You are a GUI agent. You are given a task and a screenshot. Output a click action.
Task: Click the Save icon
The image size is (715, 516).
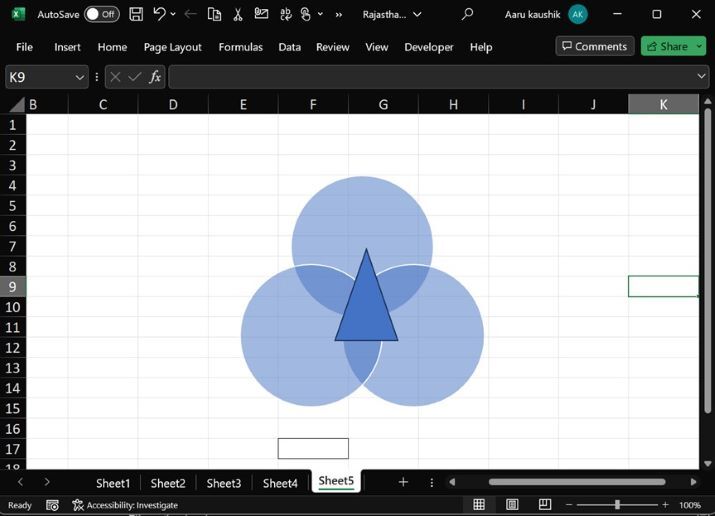[x=136, y=14]
